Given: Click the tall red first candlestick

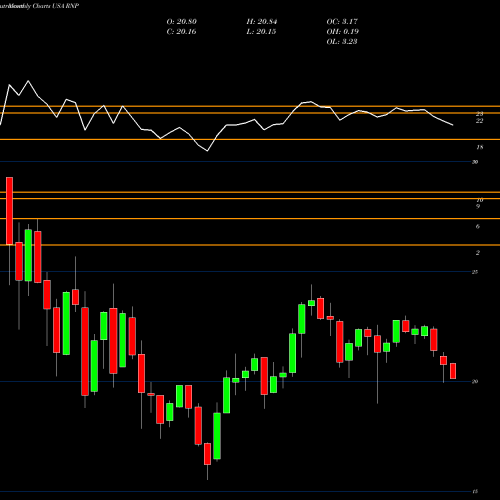Looking at the screenshot, I should point(9,211).
